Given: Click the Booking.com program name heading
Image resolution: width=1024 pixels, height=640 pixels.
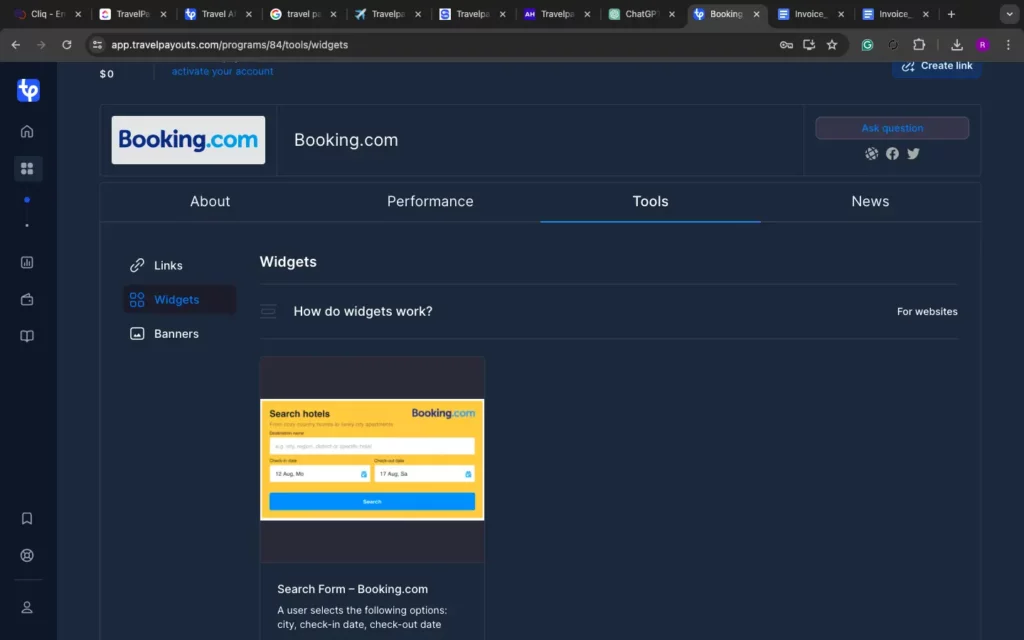Looking at the screenshot, I should click(346, 140).
